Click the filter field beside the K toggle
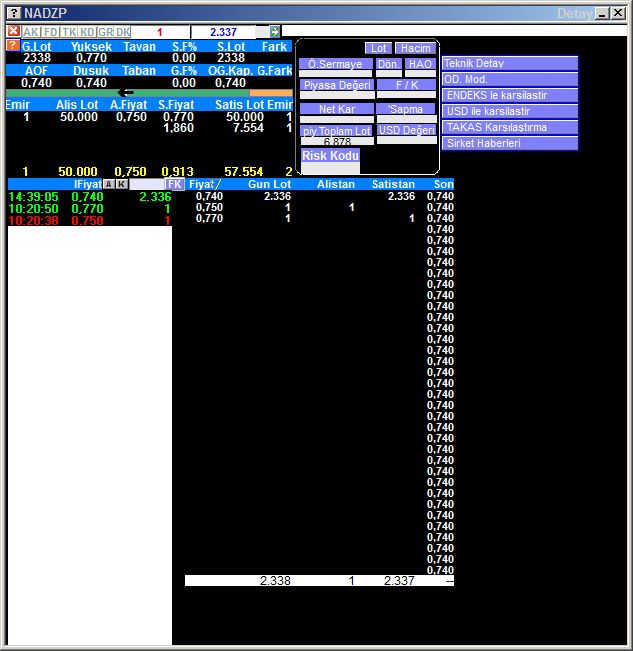The width and height of the screenshot is (633, 651). coord(147,184)
